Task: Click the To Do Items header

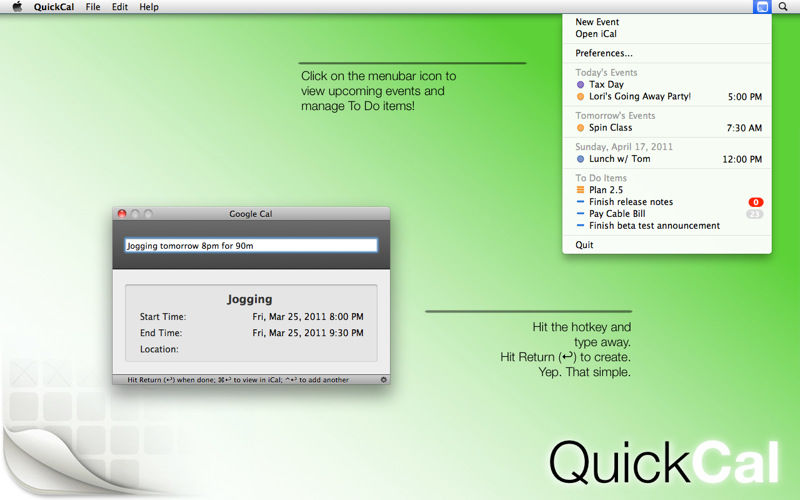Action: point(601,178)
